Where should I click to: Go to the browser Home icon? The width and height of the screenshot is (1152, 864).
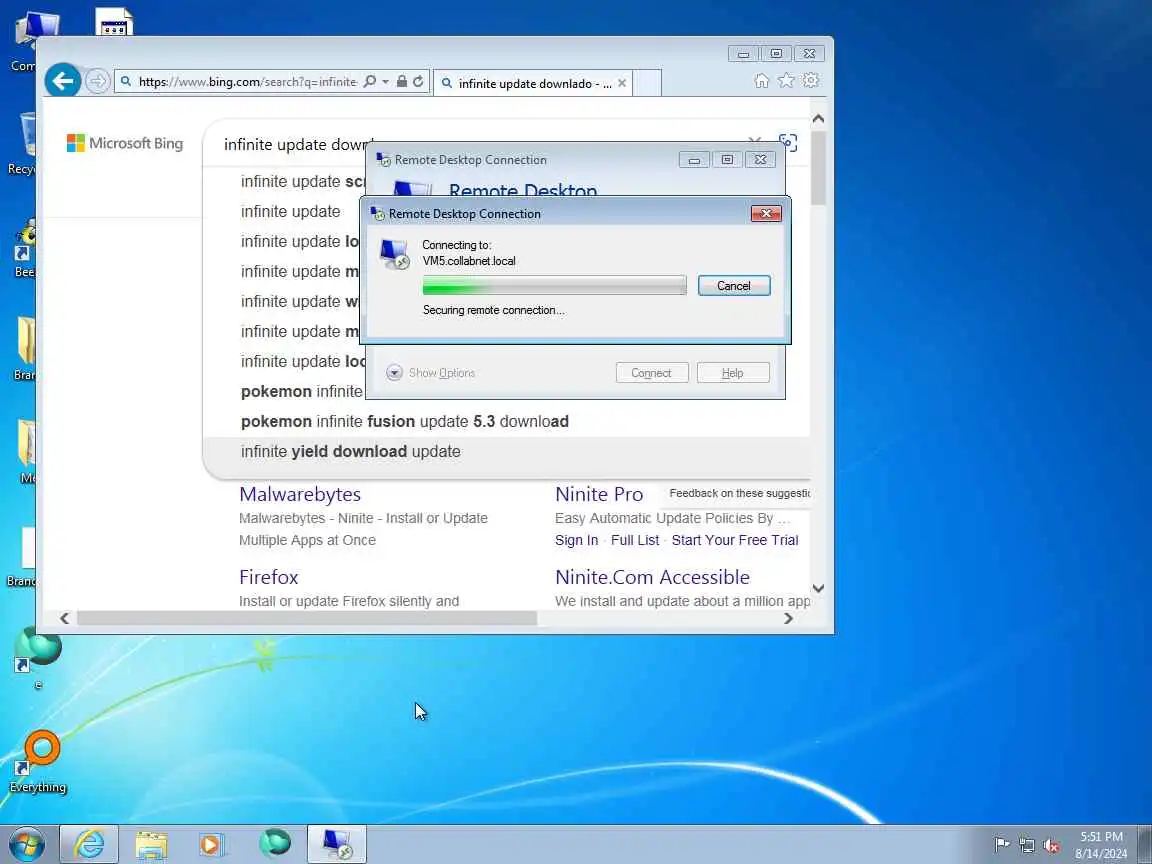click(762, 81)
